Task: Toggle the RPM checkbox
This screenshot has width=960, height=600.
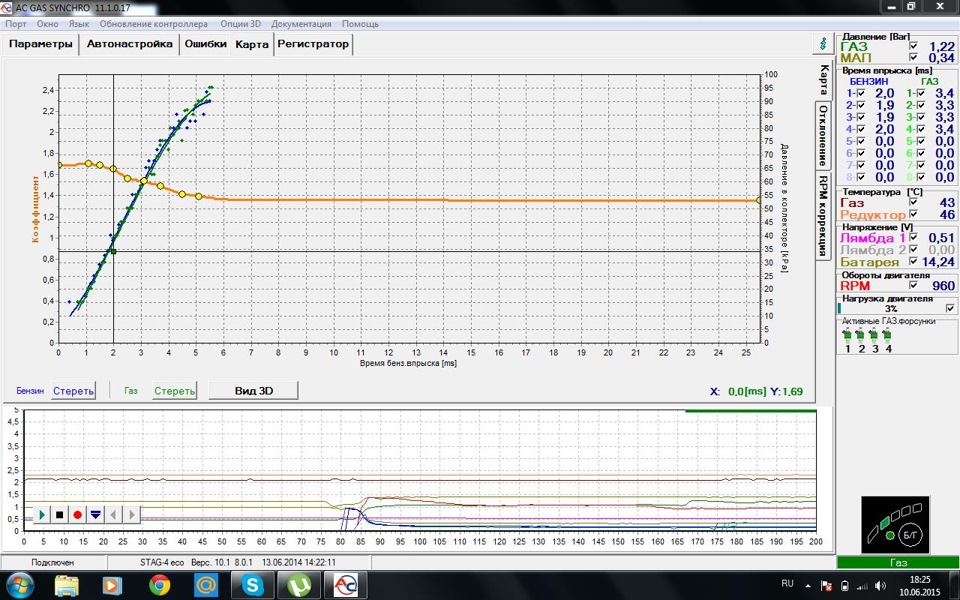Action: 913,285
